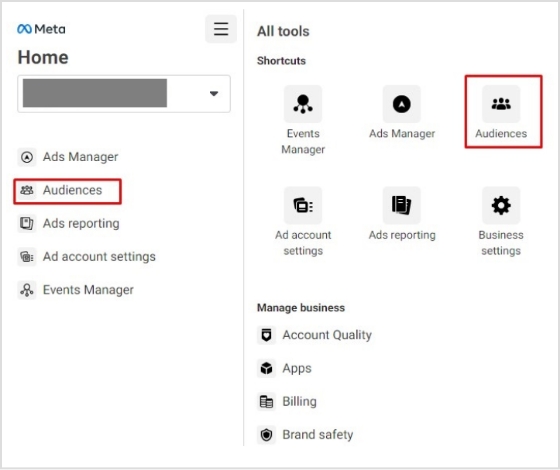Open Ads Manager shortcut tile icon

click(402, 104)
